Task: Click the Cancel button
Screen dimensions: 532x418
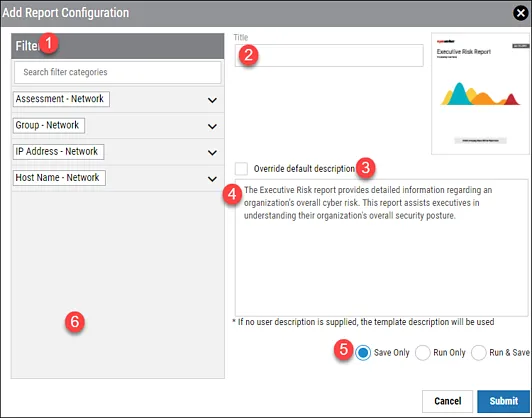Action: tap(448, 401)
